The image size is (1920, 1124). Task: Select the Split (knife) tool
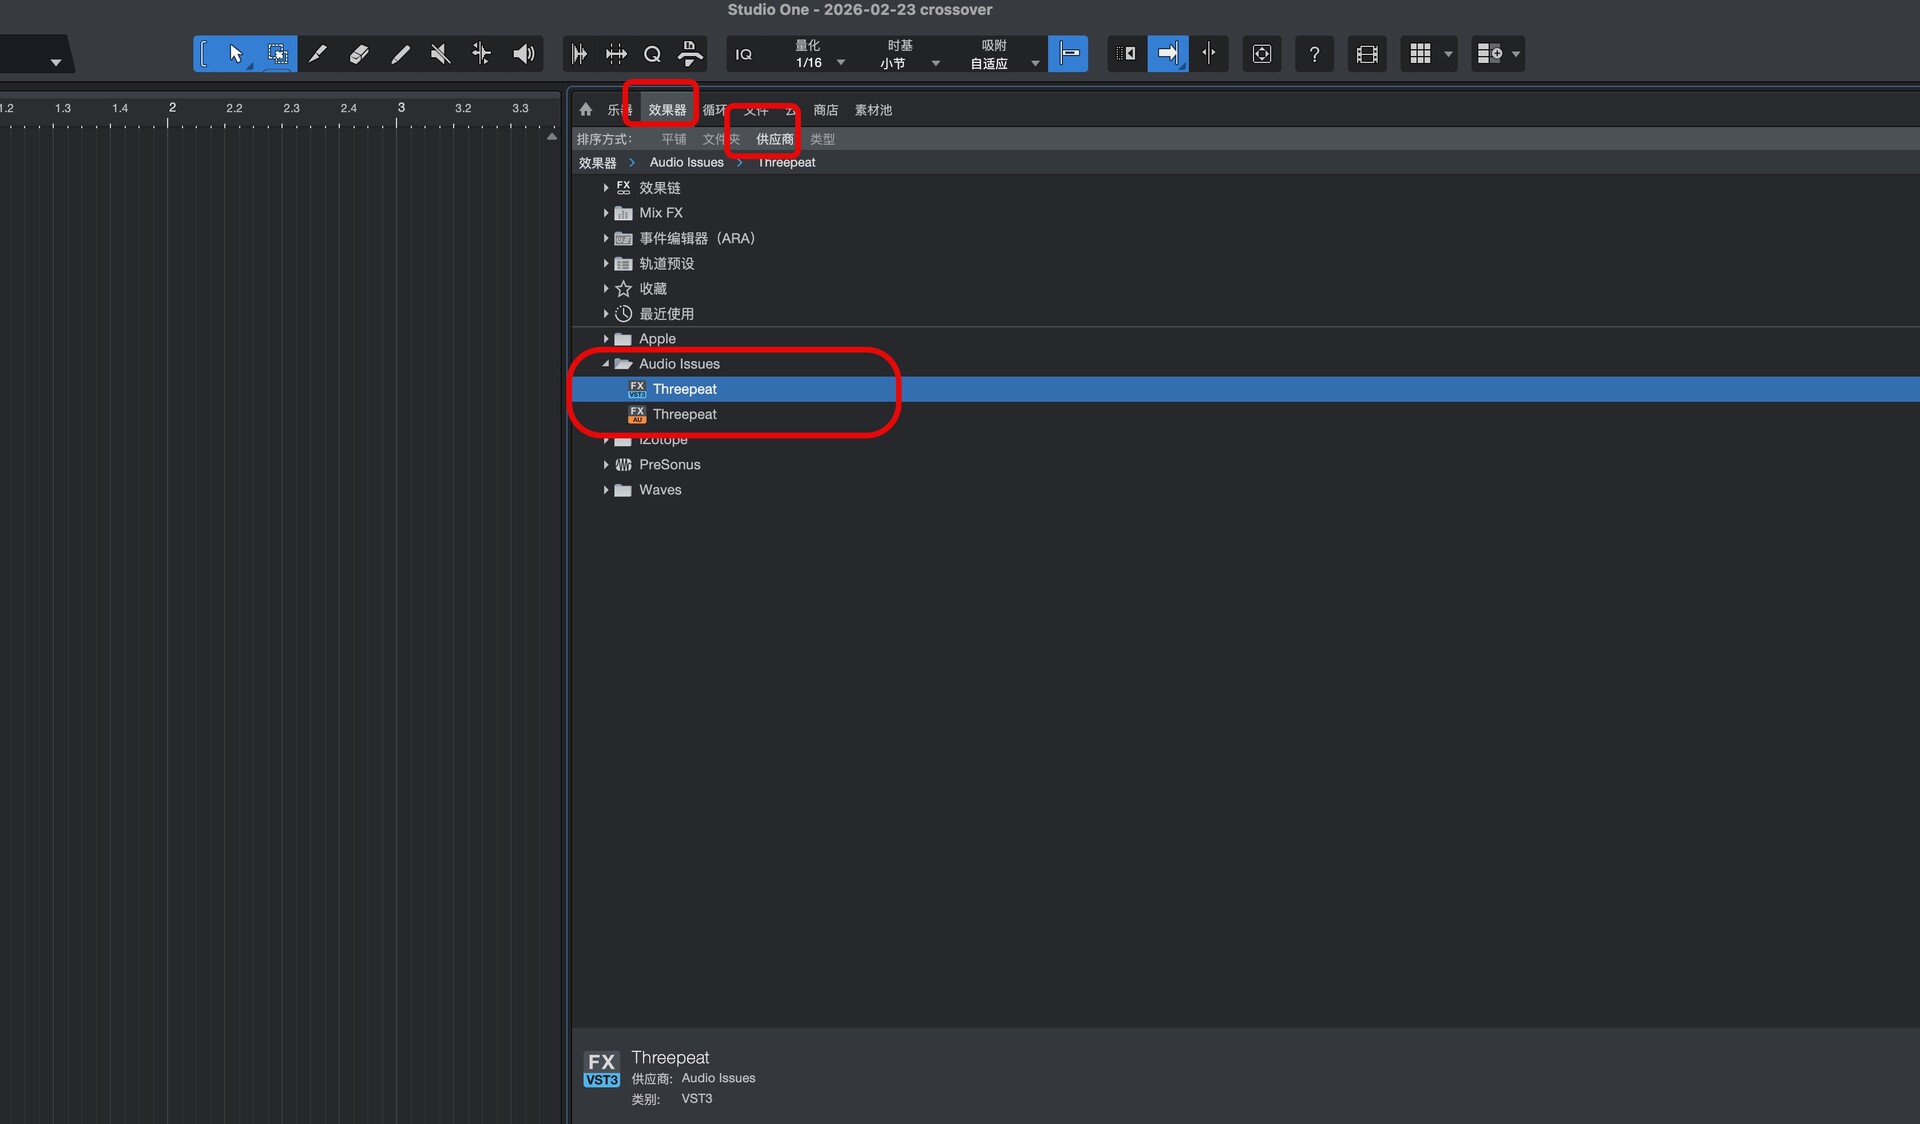[318, 54]
